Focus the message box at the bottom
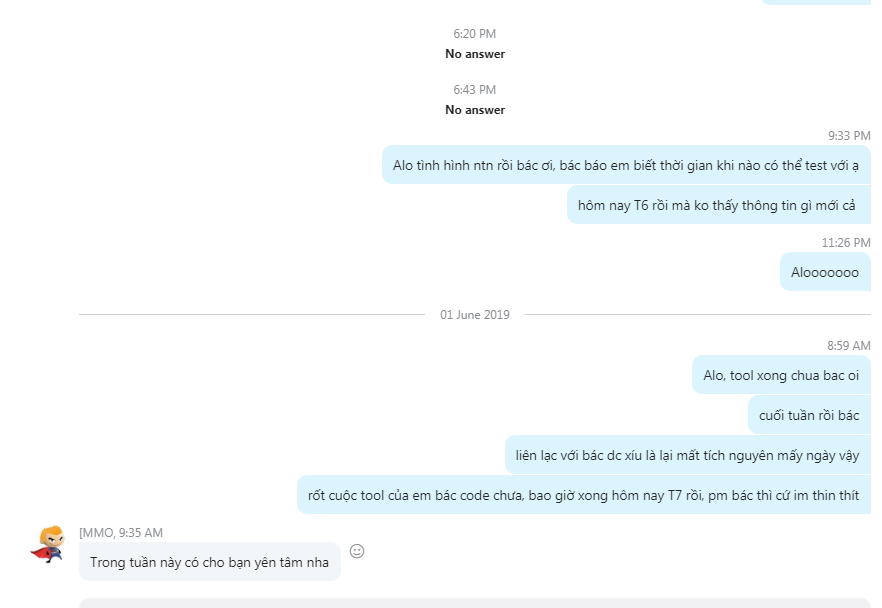Viewport: 882px width, 608px height. click(475, 602)
